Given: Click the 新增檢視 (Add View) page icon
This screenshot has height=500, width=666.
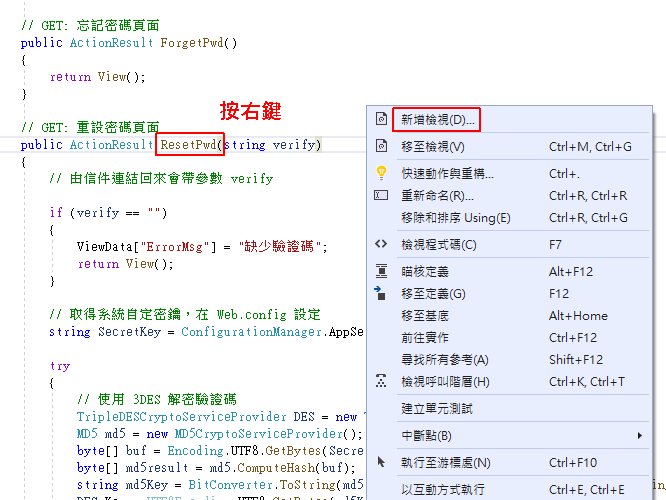Looking at the screenshot, I should (381, 120).
